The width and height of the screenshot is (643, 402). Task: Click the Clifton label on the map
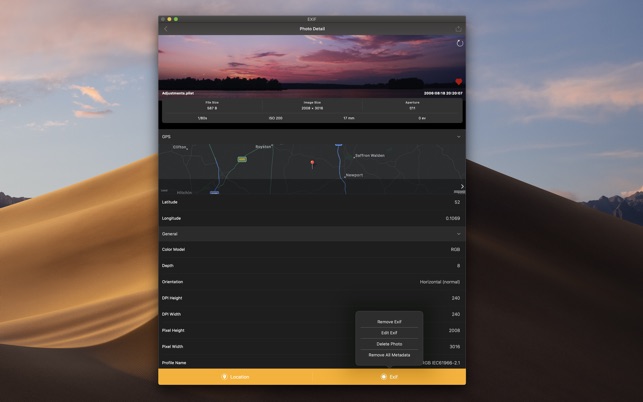click(179, 147)
